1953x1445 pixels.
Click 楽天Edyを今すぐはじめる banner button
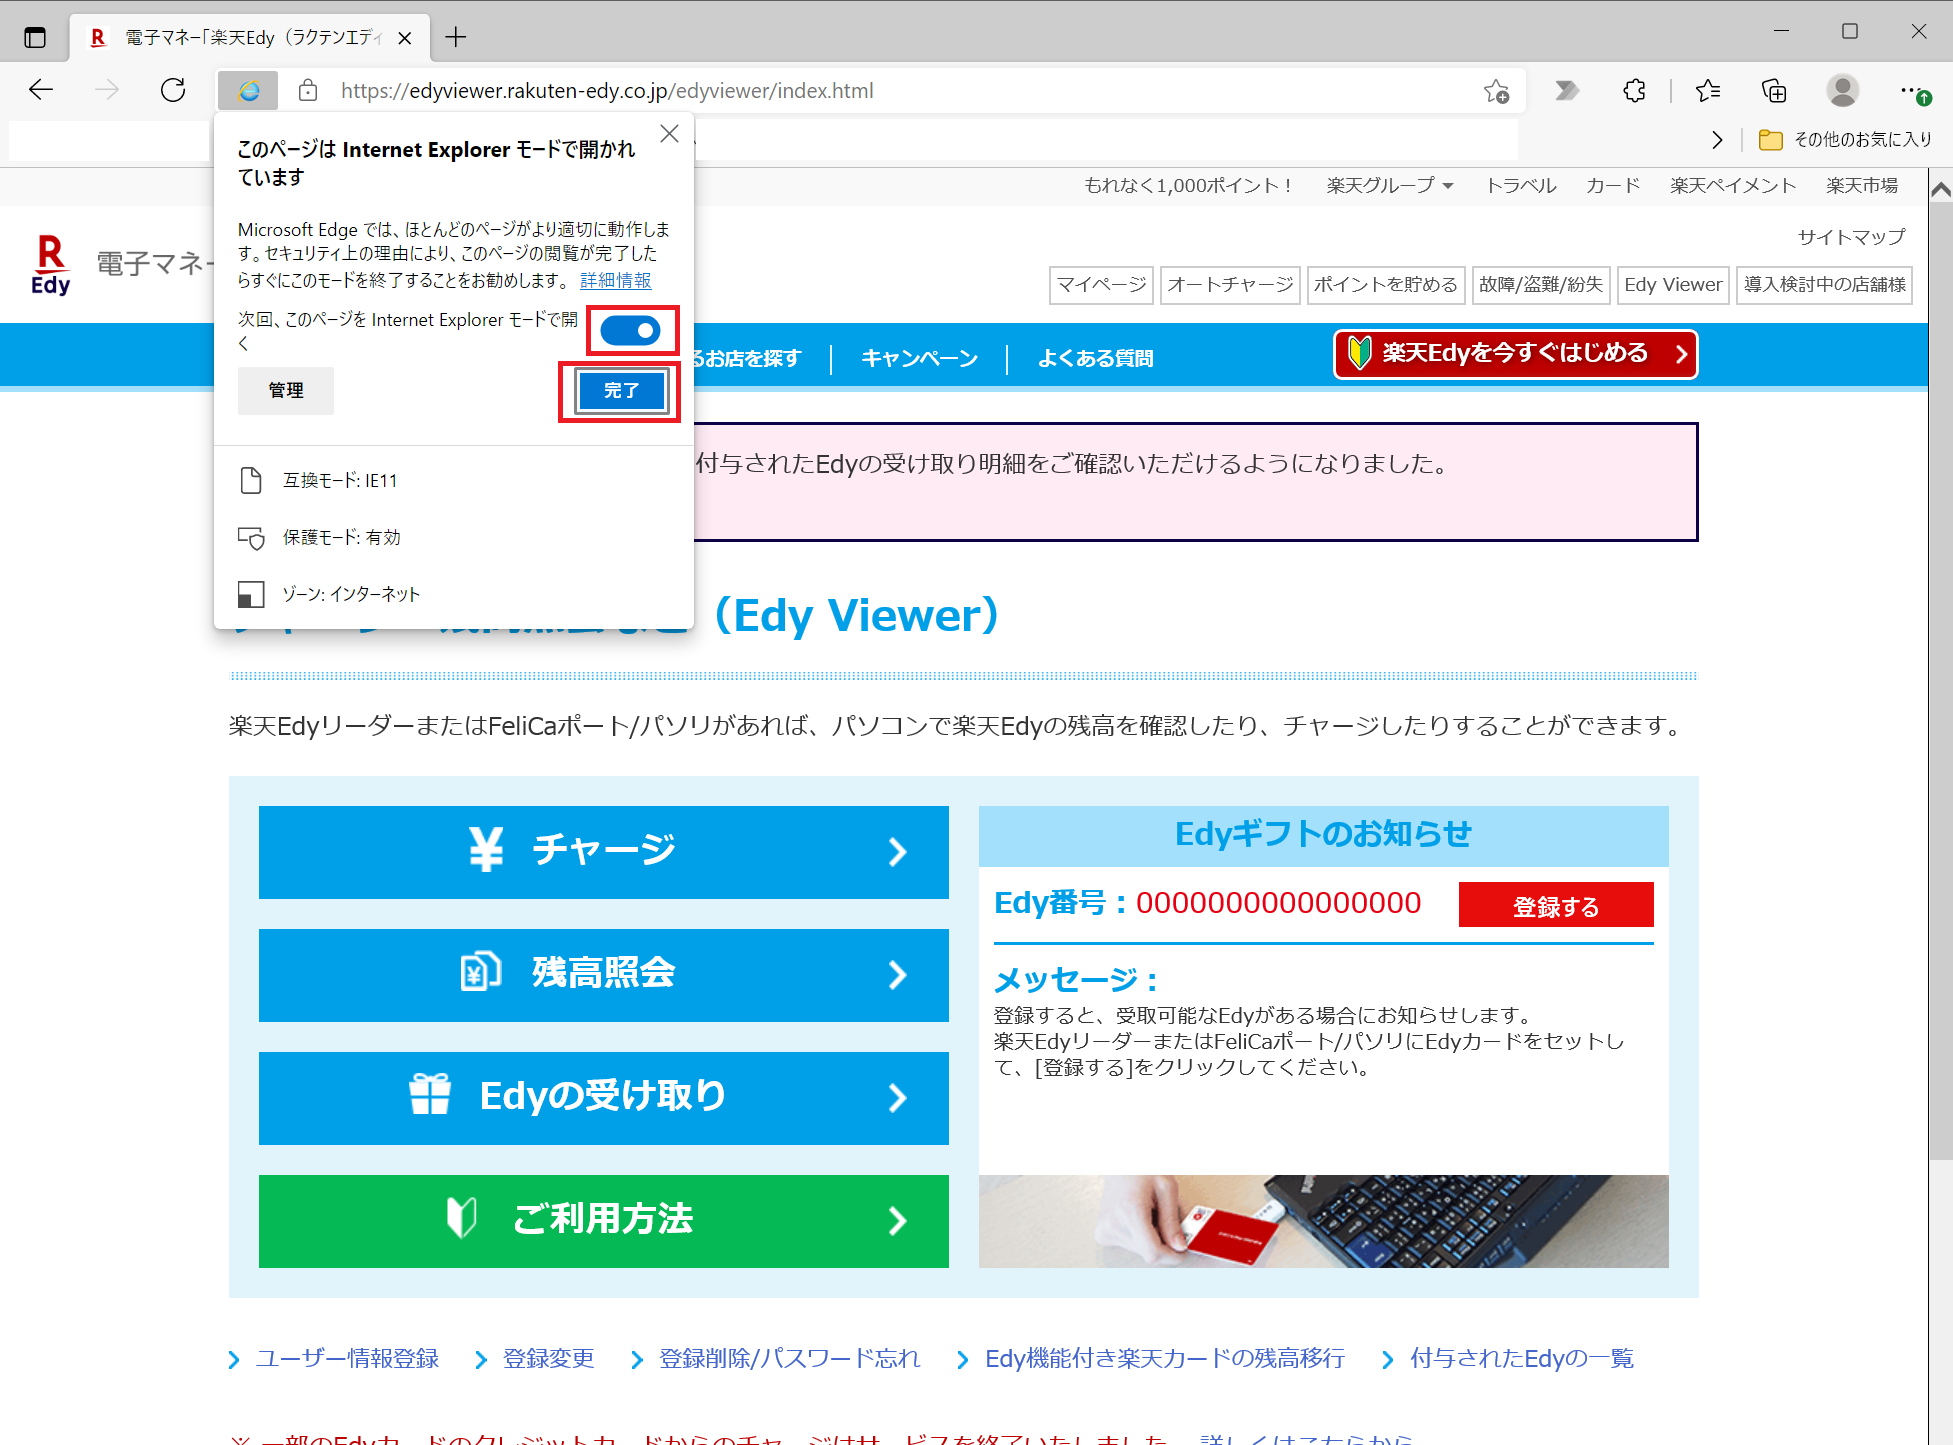1516,354
